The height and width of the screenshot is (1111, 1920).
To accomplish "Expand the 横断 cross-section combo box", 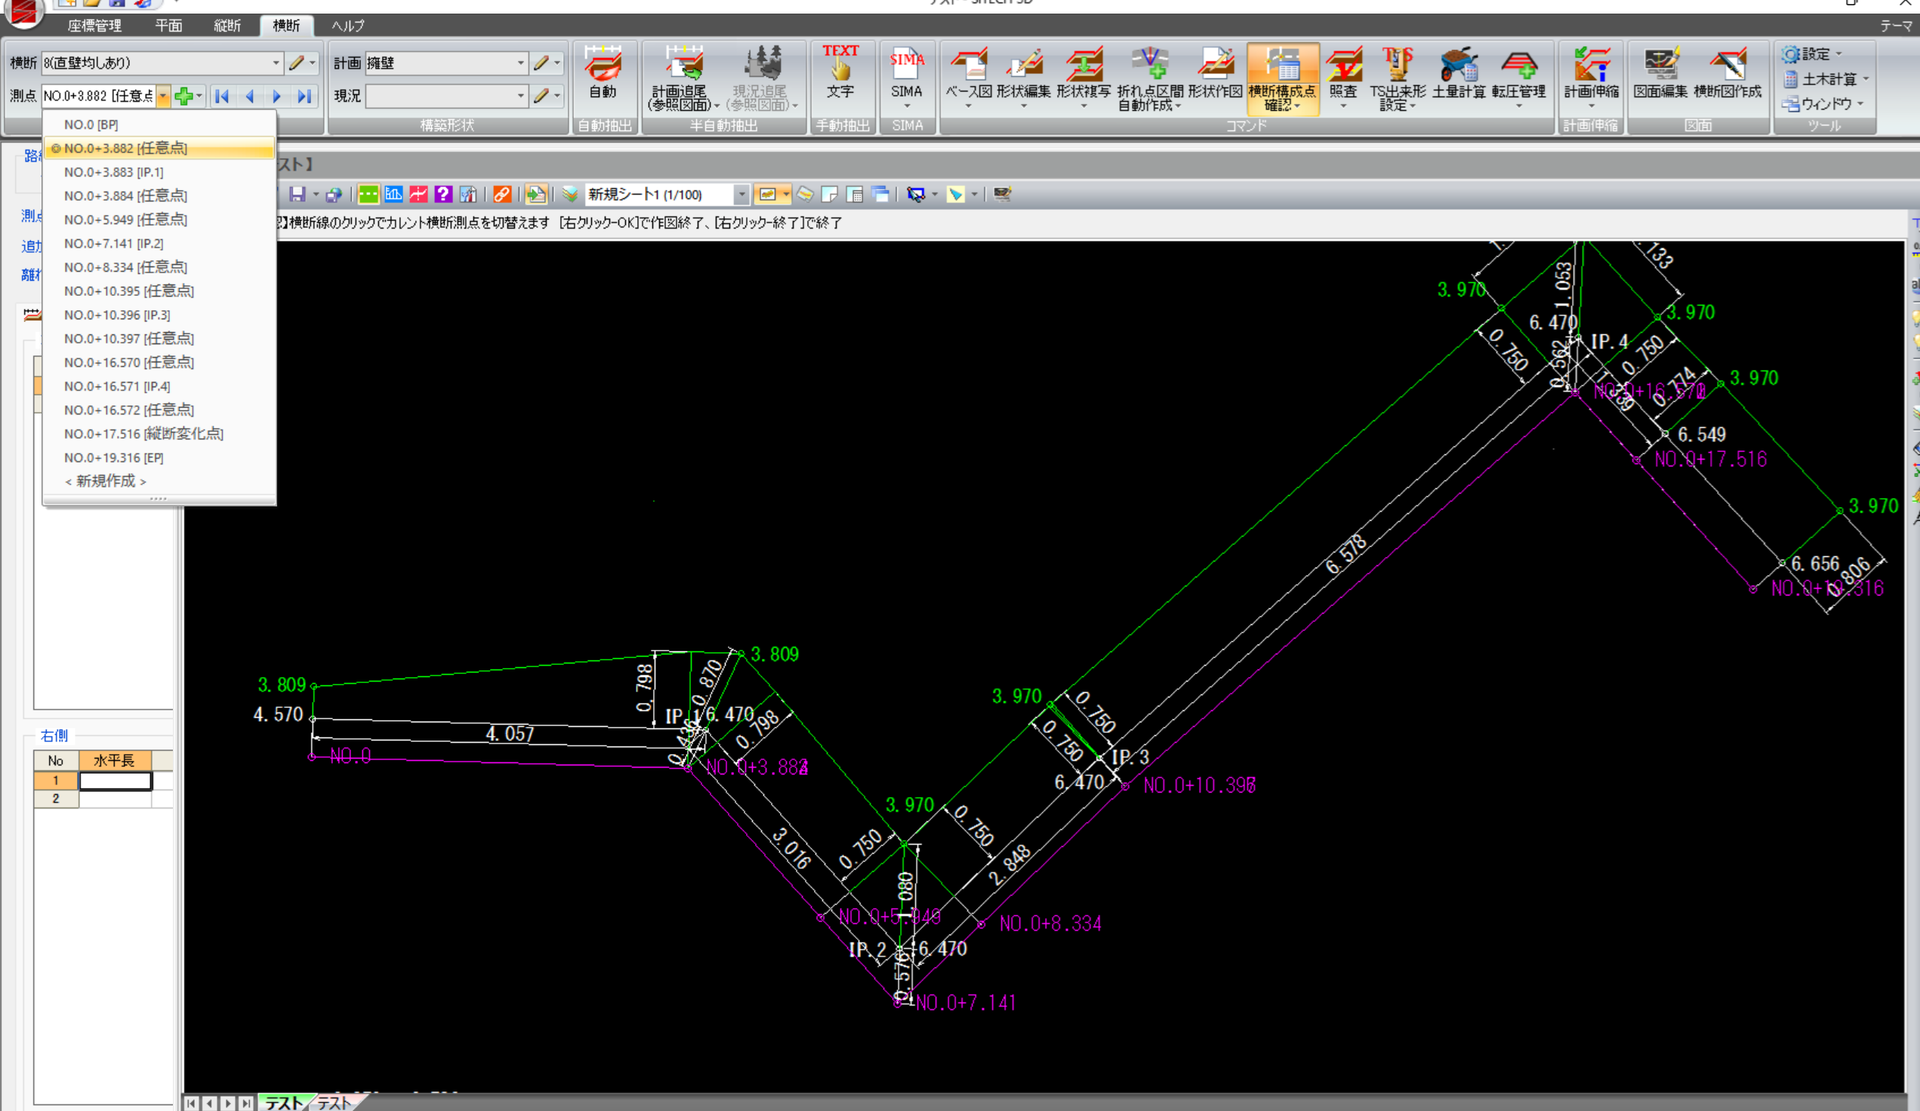I will pyautogui.click(x=276, y=63).
